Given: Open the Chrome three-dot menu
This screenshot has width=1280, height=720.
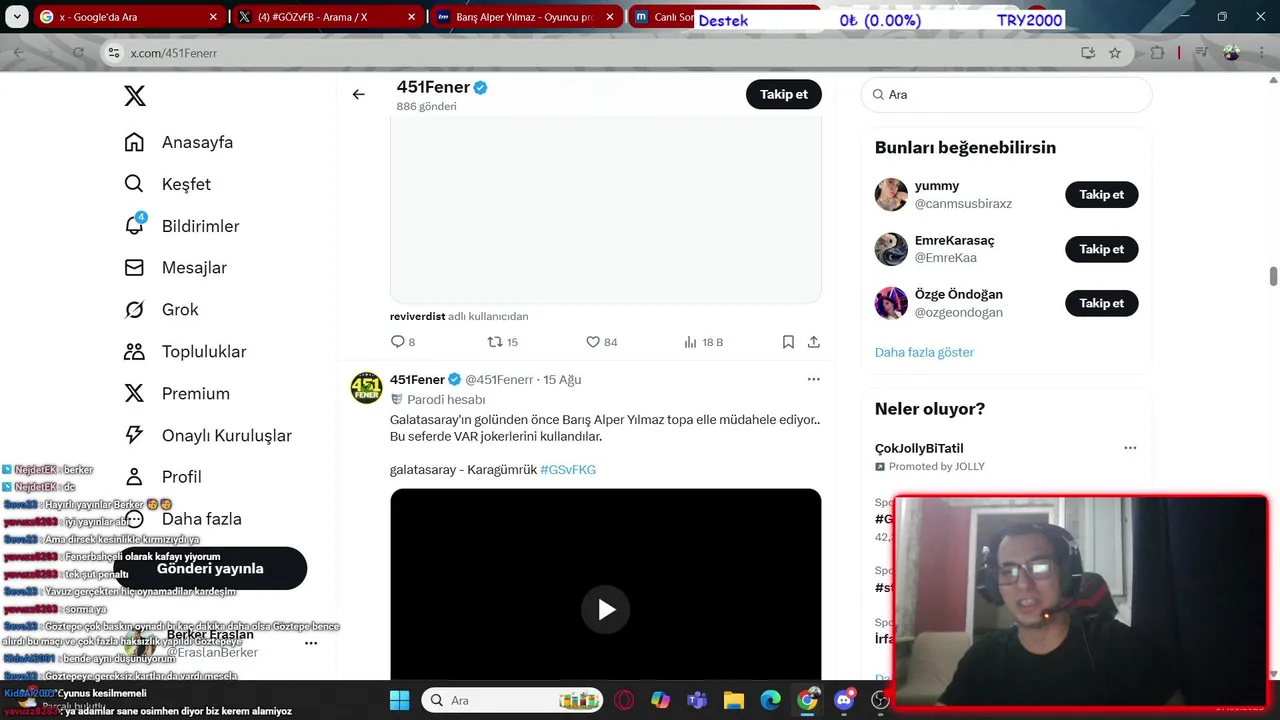Looking at the screenshot, I should (1261, 53).
